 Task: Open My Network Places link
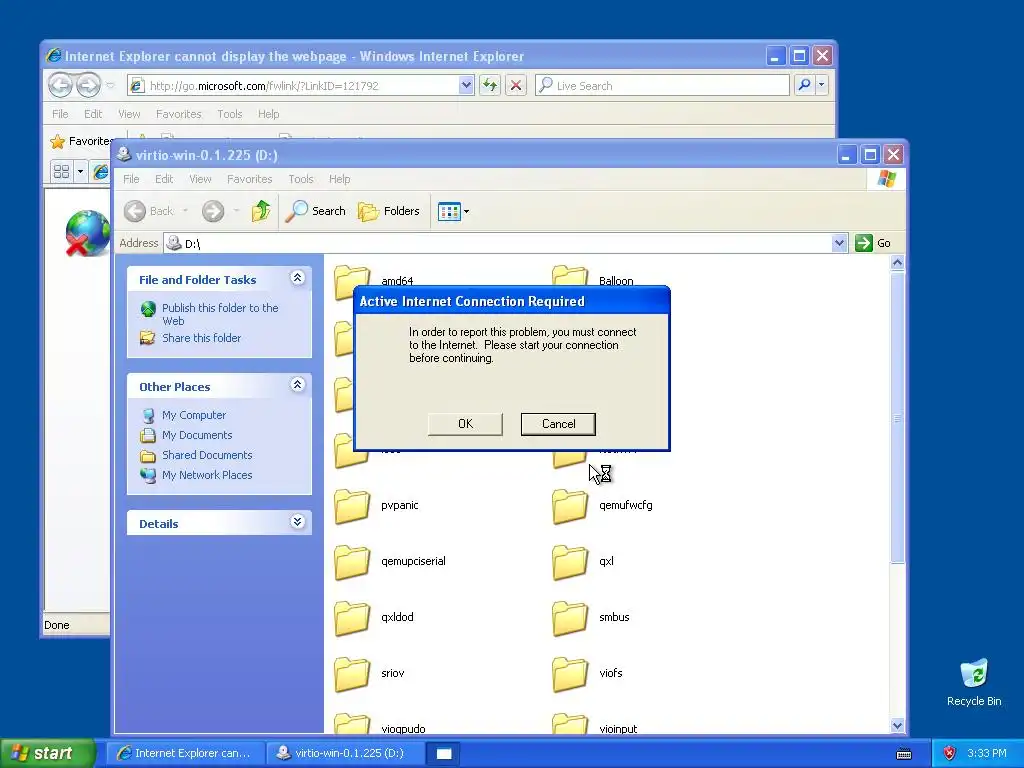click(x=207, y=475)
